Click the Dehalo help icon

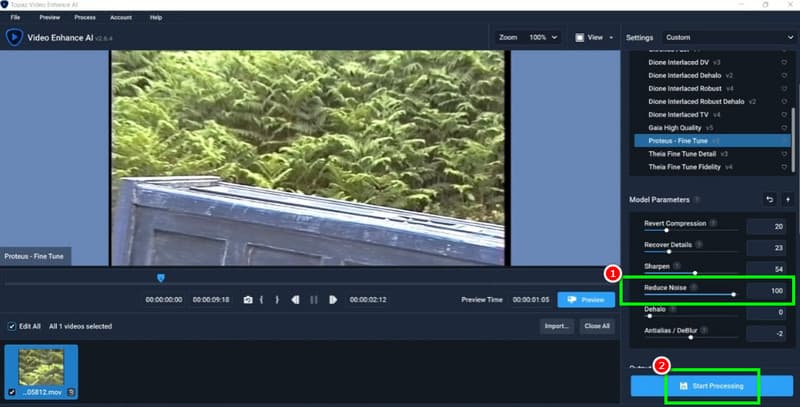click(672, 309)
